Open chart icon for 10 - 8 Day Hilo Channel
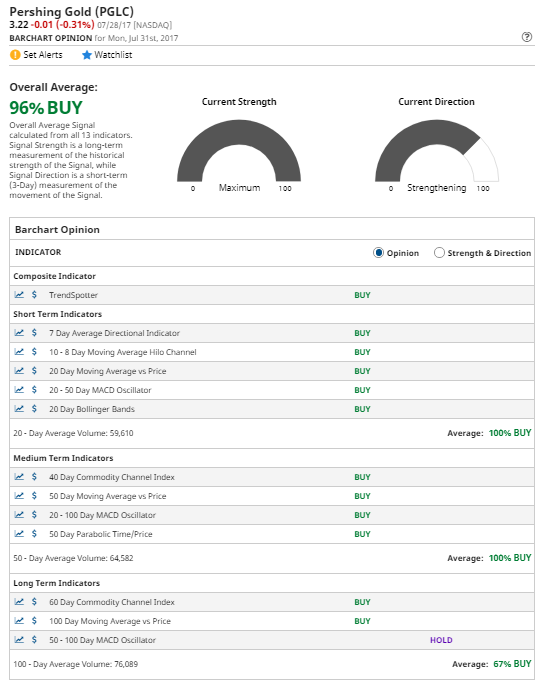The height and width of the screenshot is (685, 542). [19, 351]
